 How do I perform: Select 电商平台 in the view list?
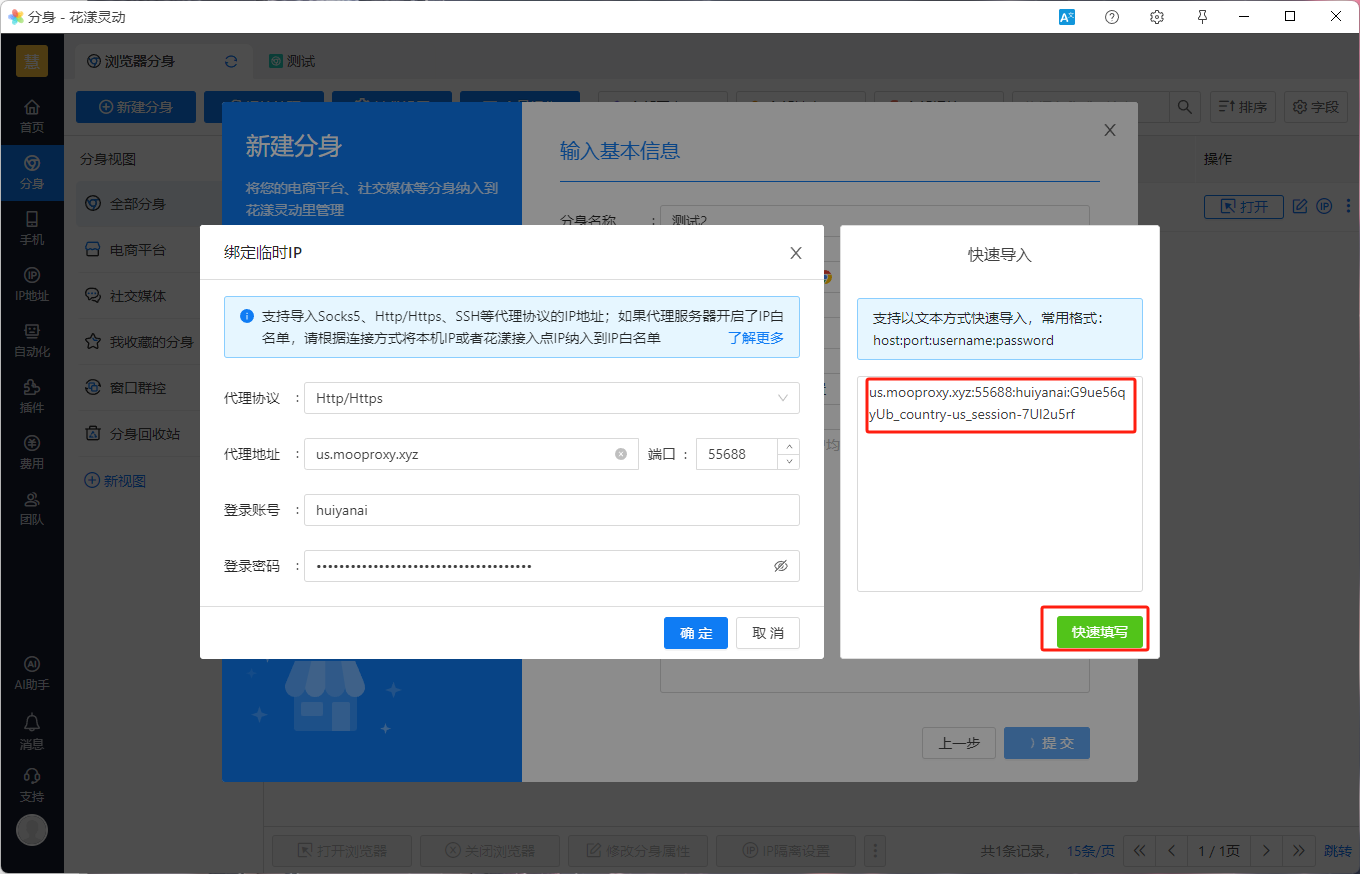137,250
